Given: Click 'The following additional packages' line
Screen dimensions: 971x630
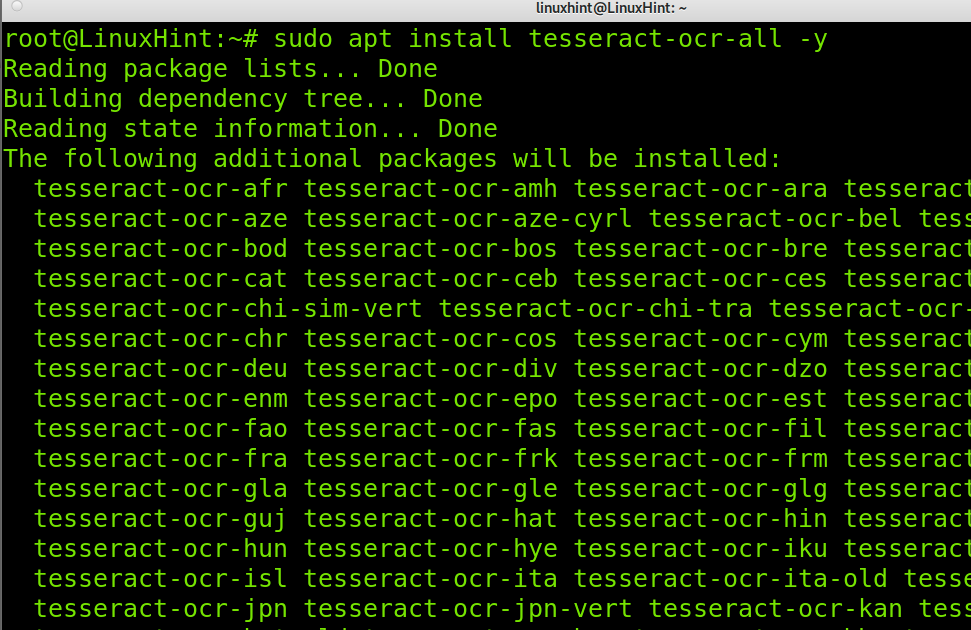Looking at the screenshot, I should pyautogui.click(x=393, y=159).
